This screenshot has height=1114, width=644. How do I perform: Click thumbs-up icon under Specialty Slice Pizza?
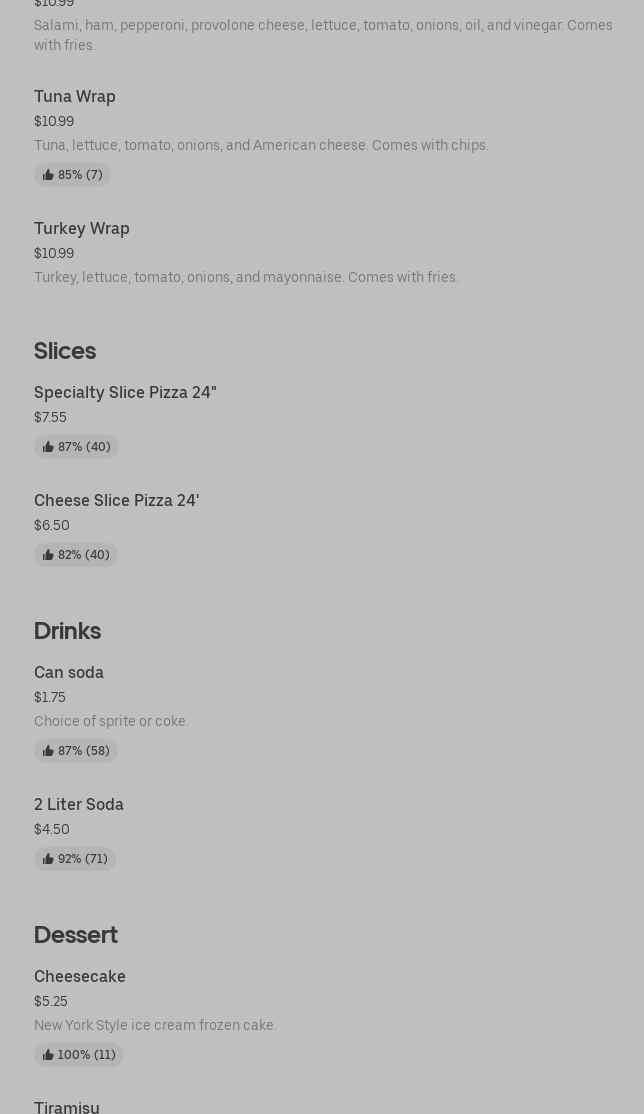[48, 447]
